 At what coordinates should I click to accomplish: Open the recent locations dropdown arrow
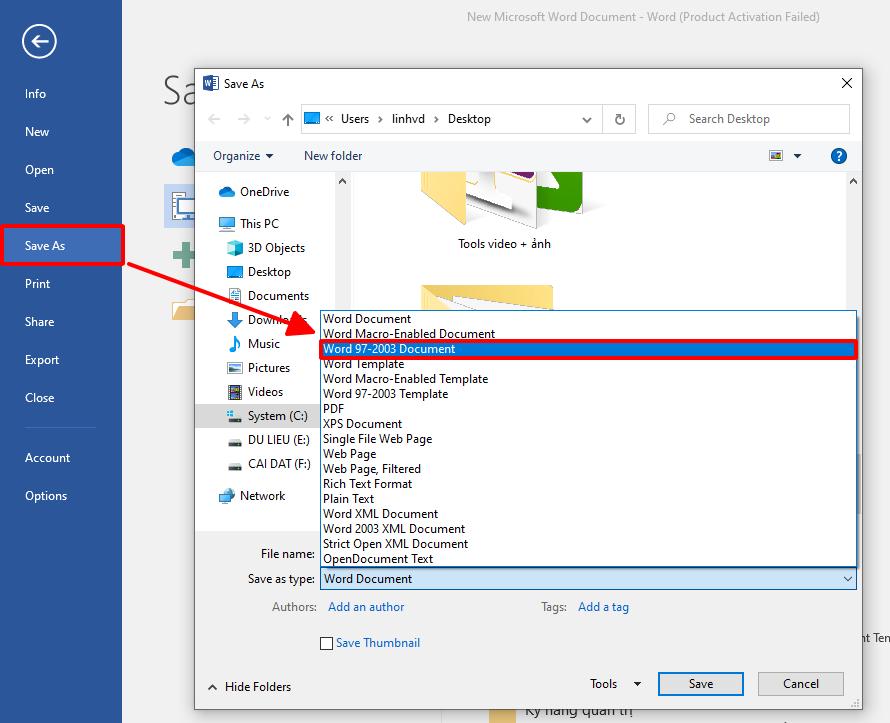coord(267,119)
